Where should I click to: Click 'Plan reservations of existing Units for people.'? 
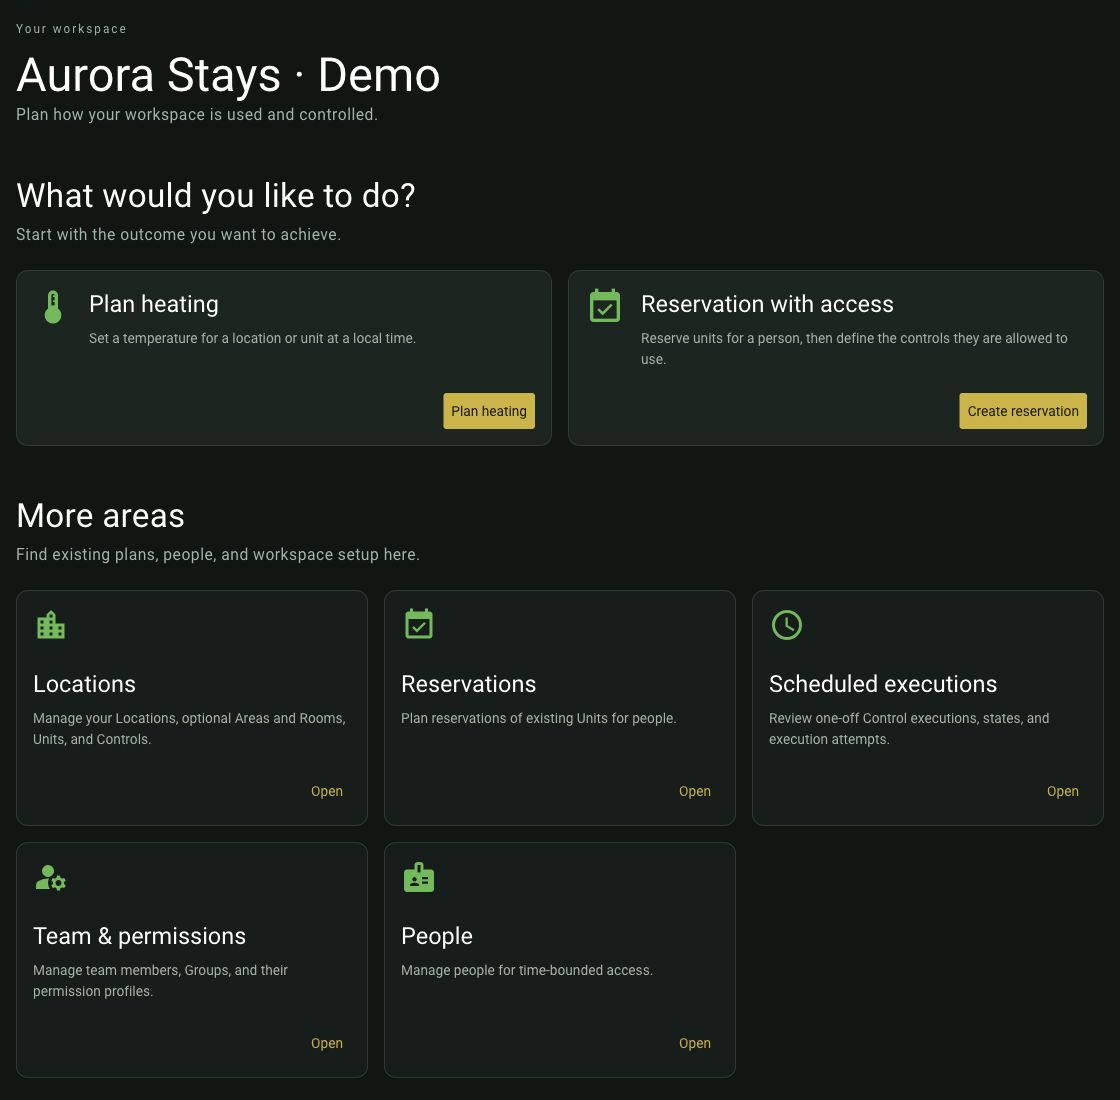coord(539,719)
